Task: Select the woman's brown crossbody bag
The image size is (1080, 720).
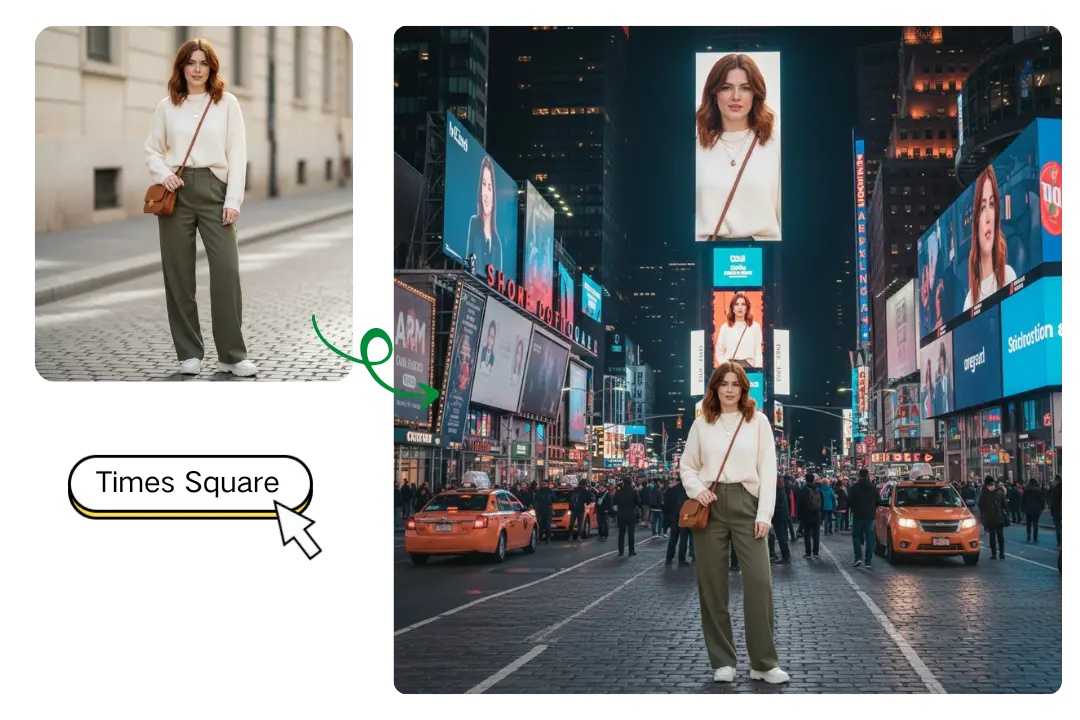Action: (x=696, y=512)
